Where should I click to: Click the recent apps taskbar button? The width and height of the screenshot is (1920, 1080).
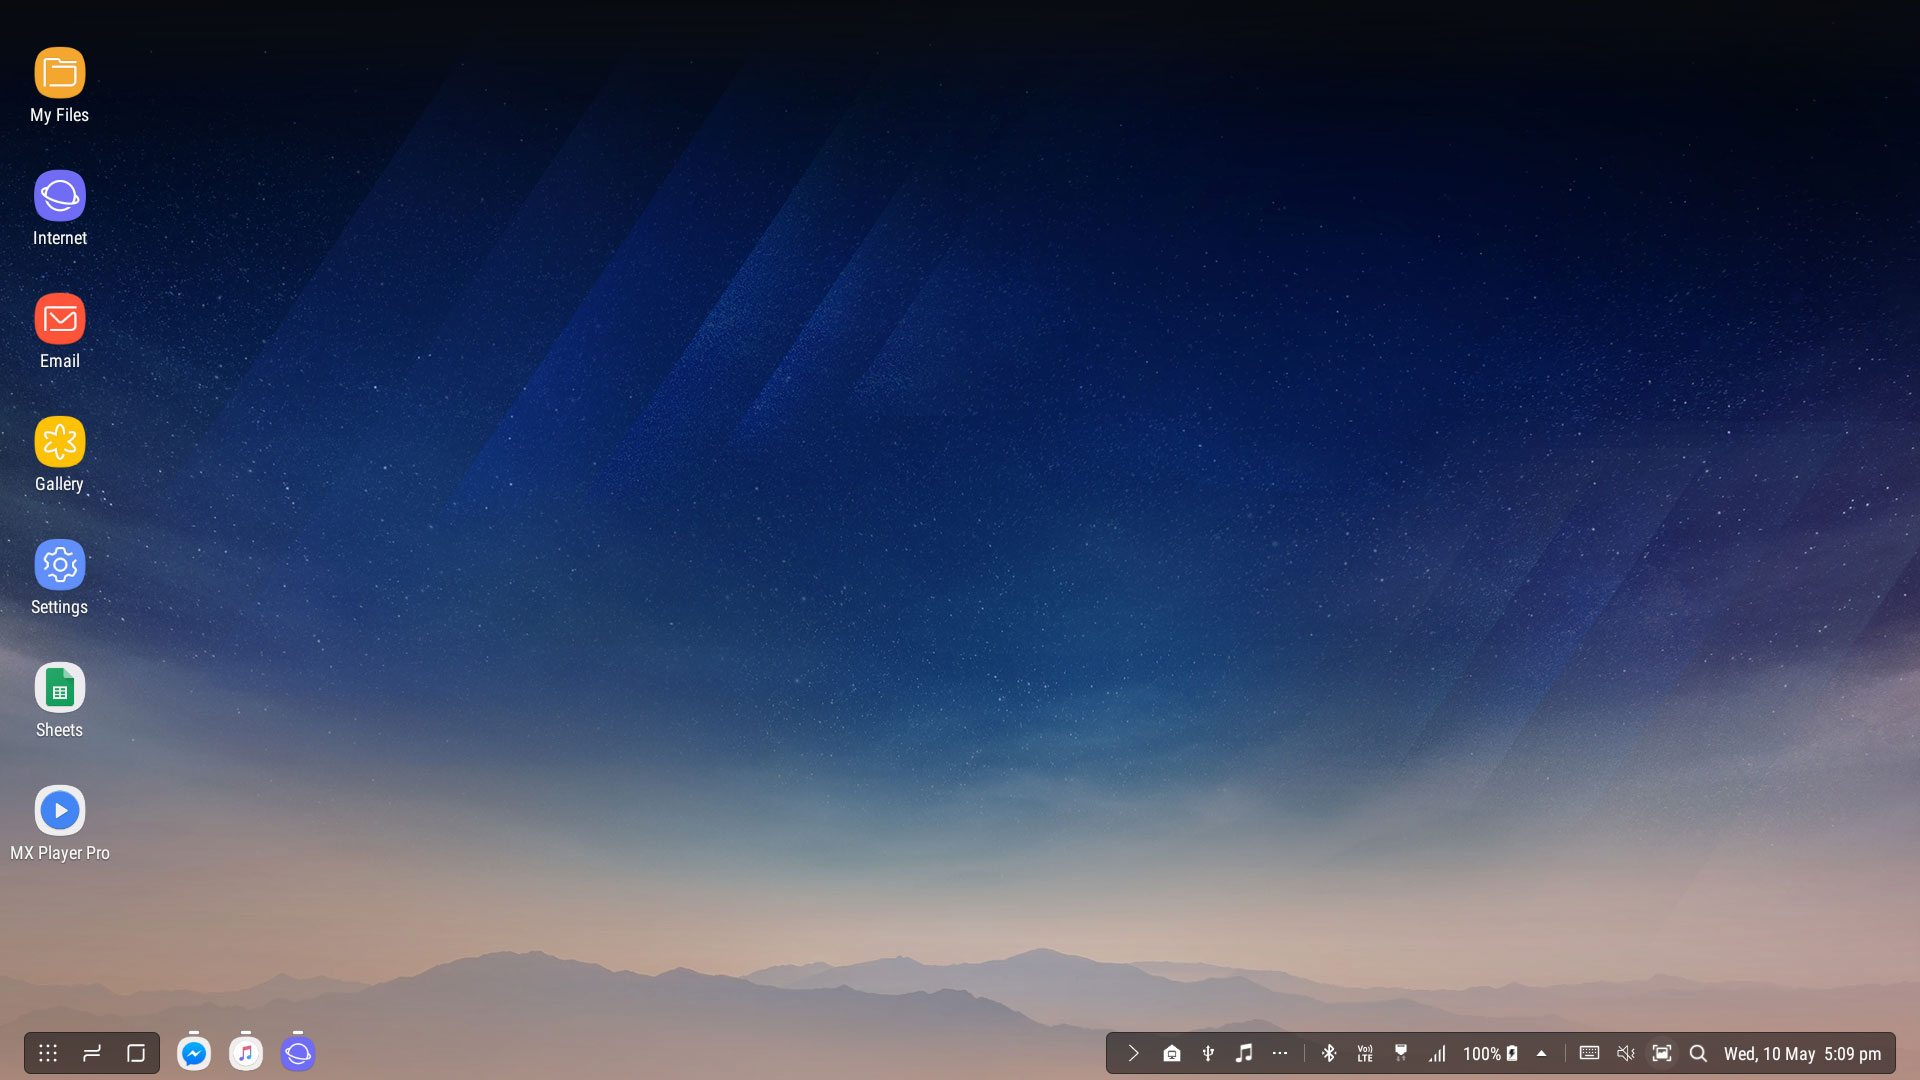pyautogui.click(x=92, y=1053)
